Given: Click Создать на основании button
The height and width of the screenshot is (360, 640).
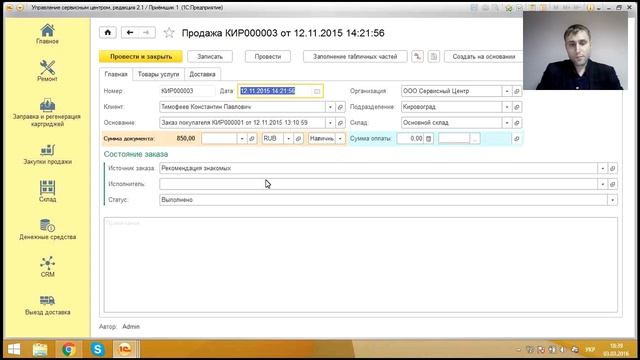Looking at the screenshot, I should point(483,56).
